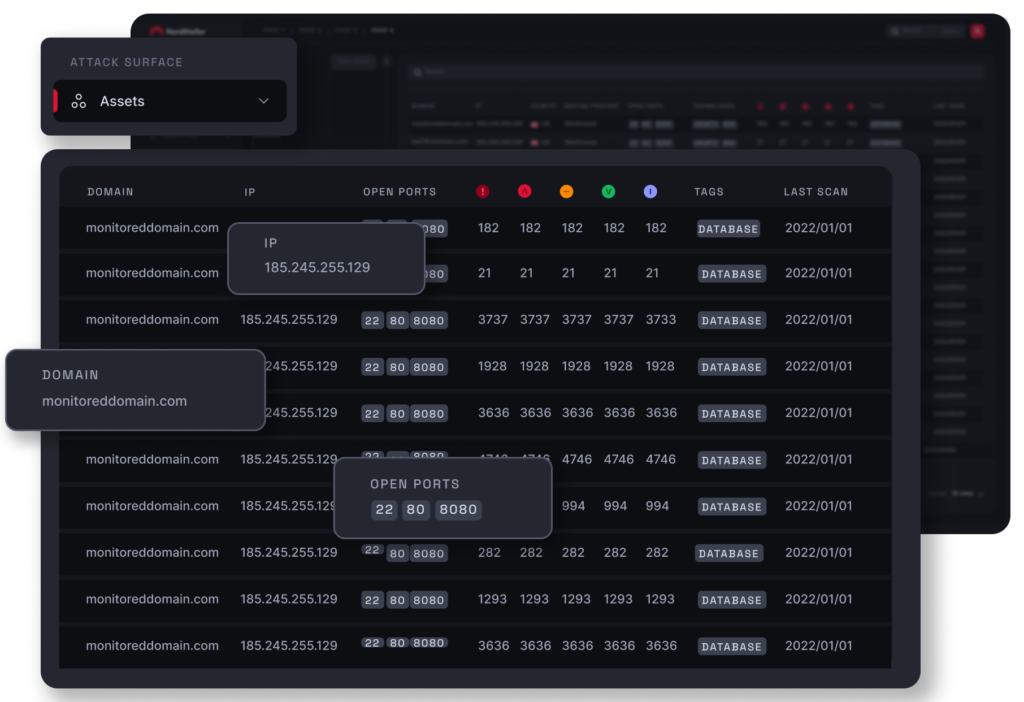Click the orange severity column icon
This screenshot has height=702, width=1024.
pyautogui.click(x=567, y=191)
